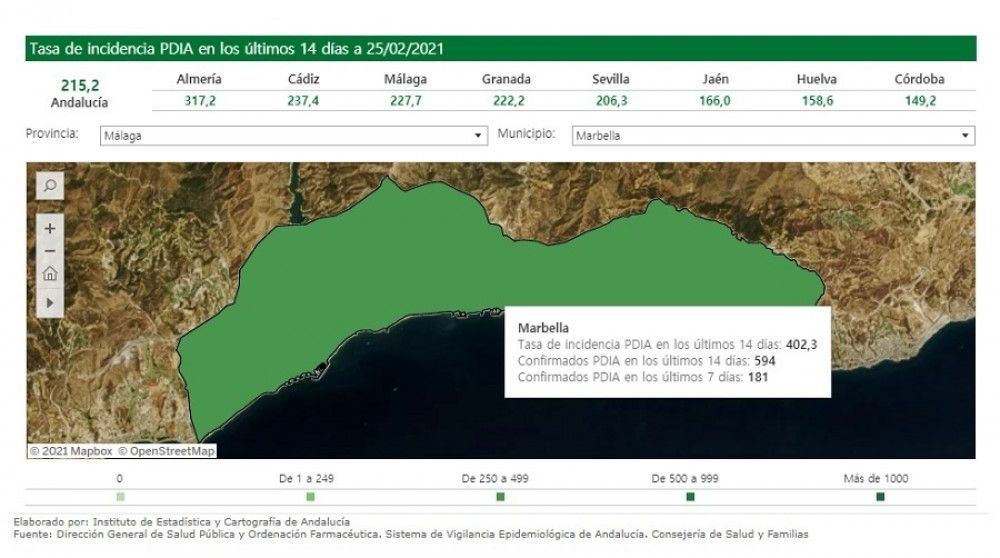Click the 7-day confirmed value 181
The image size is (1000, 558).
[758, 377]
